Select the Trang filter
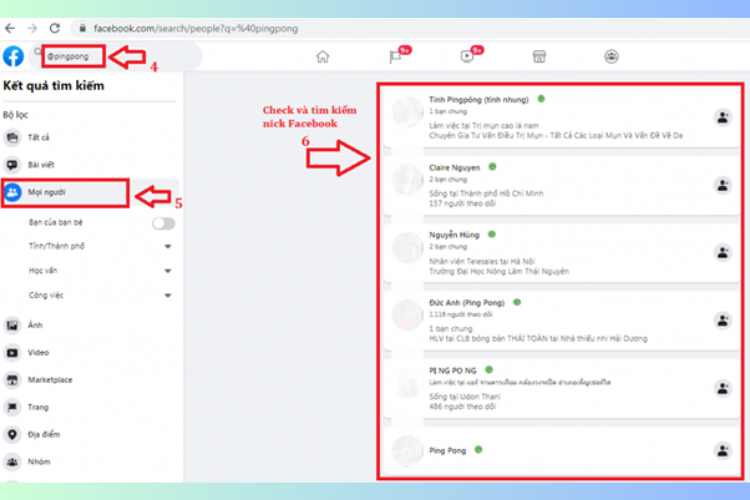750x500 pixels. (89, 407)
